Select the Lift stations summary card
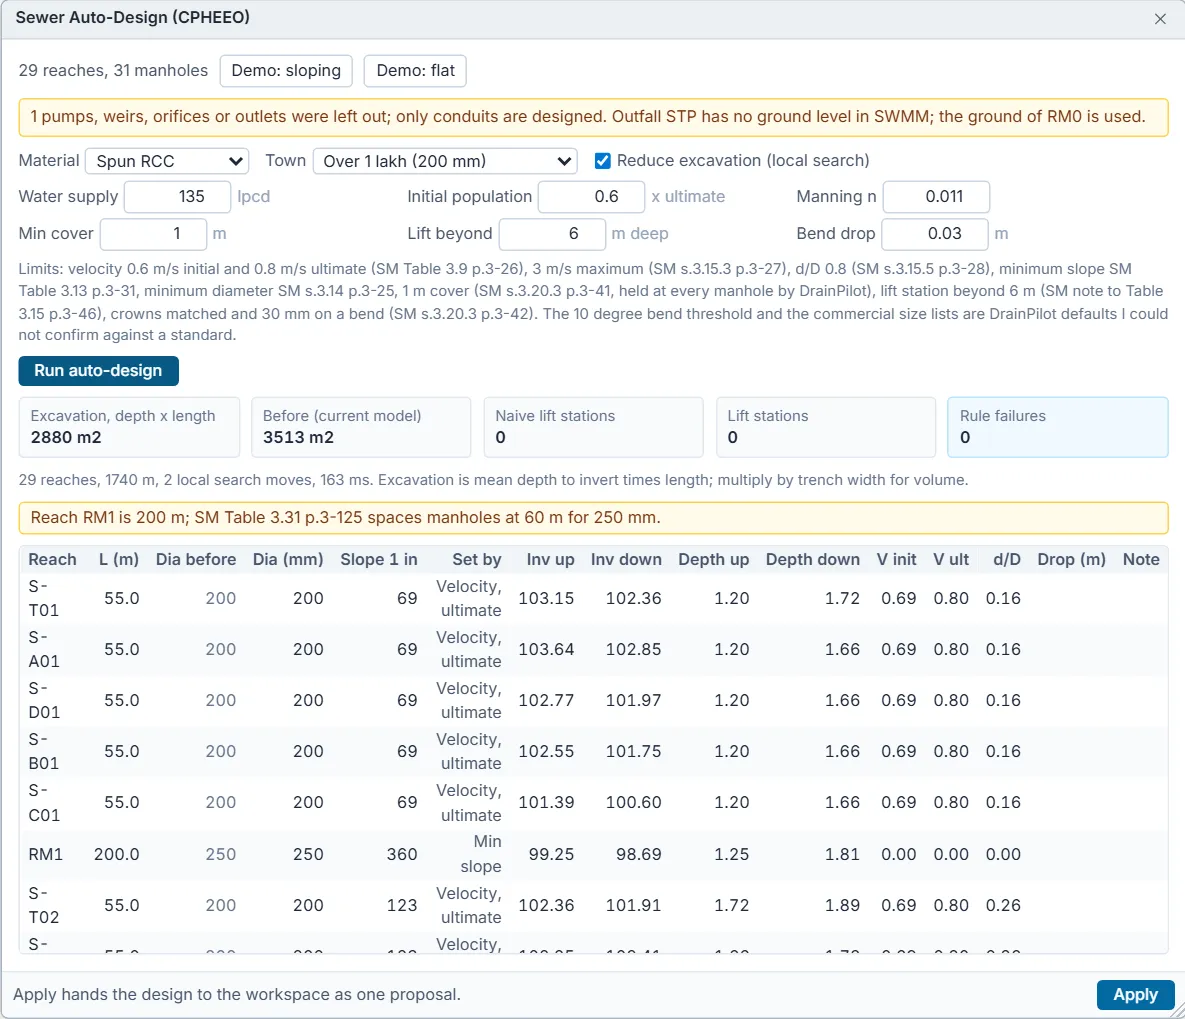Viewport: 1185px width, 1019px height. coord(825,427)
